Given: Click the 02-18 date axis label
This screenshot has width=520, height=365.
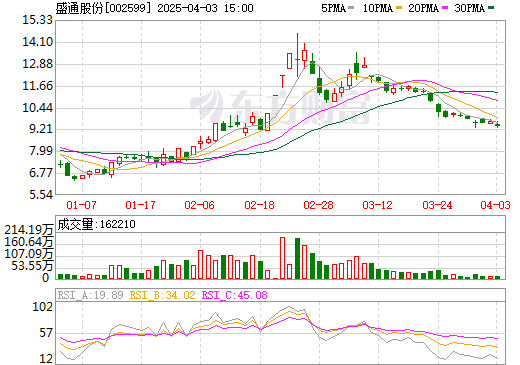Looking at the screenshot, I should (259, 205).
